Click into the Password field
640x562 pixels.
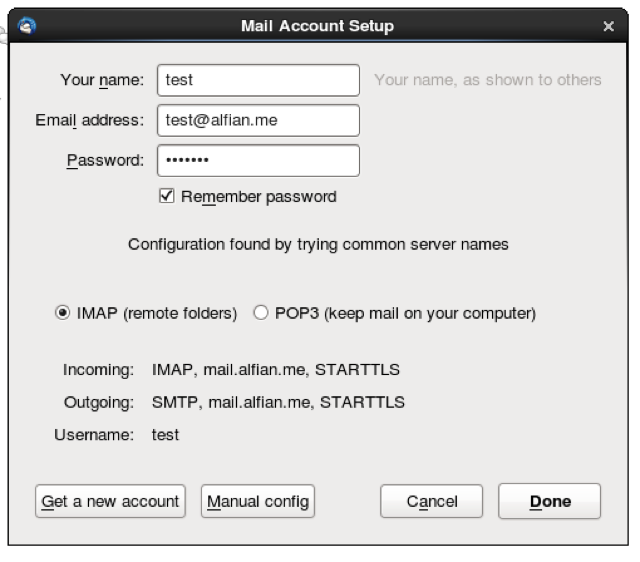coord(258,160)
